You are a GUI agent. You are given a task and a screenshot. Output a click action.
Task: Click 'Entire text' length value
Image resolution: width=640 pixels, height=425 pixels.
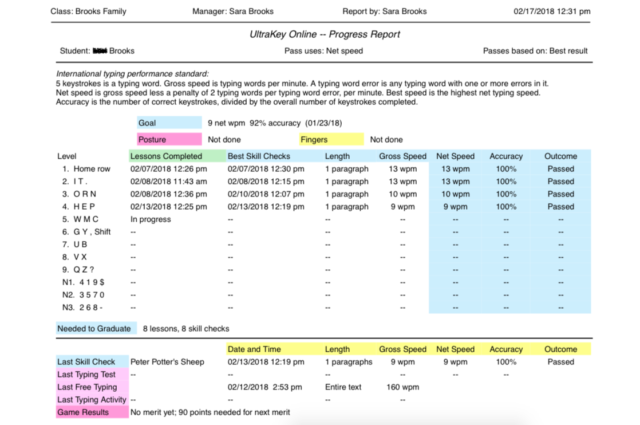[x=343, y=387]
